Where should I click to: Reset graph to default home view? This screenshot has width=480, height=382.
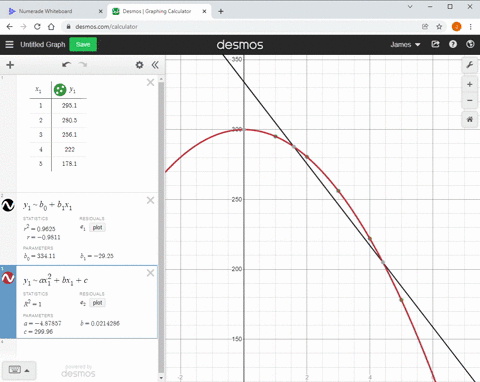[470, 119]
